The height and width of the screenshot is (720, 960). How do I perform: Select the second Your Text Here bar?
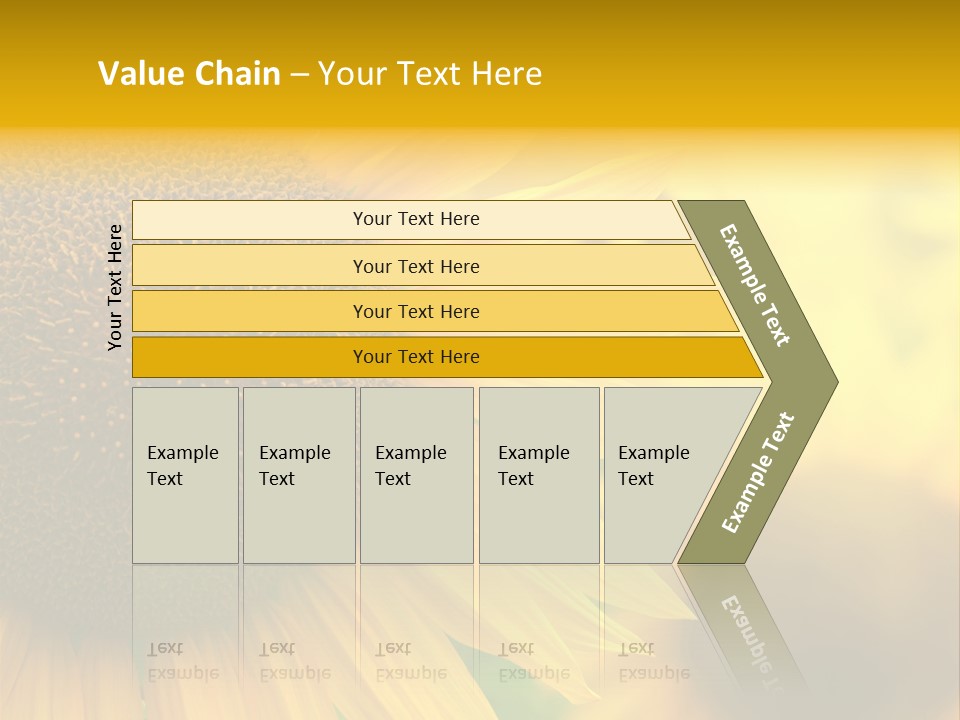coord(415,266)
